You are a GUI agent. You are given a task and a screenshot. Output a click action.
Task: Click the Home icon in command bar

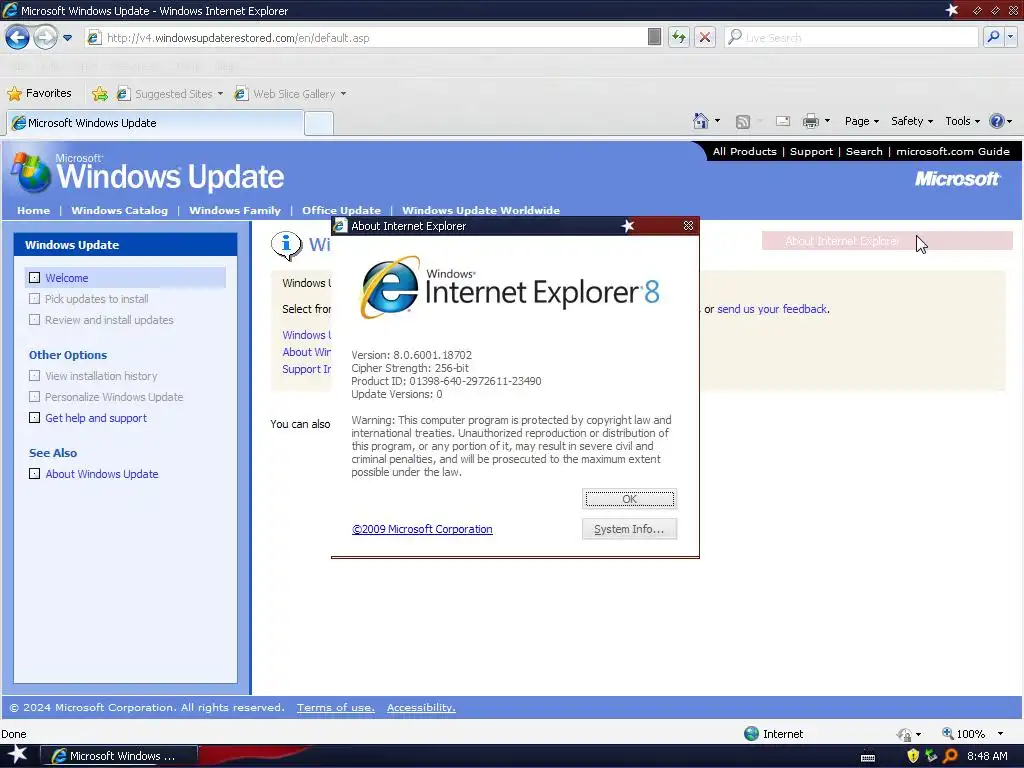(701, 121)
